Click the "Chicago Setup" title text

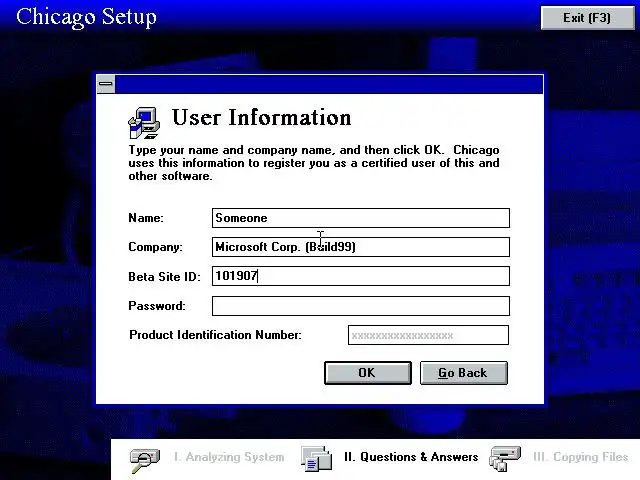tap(86, 18)
